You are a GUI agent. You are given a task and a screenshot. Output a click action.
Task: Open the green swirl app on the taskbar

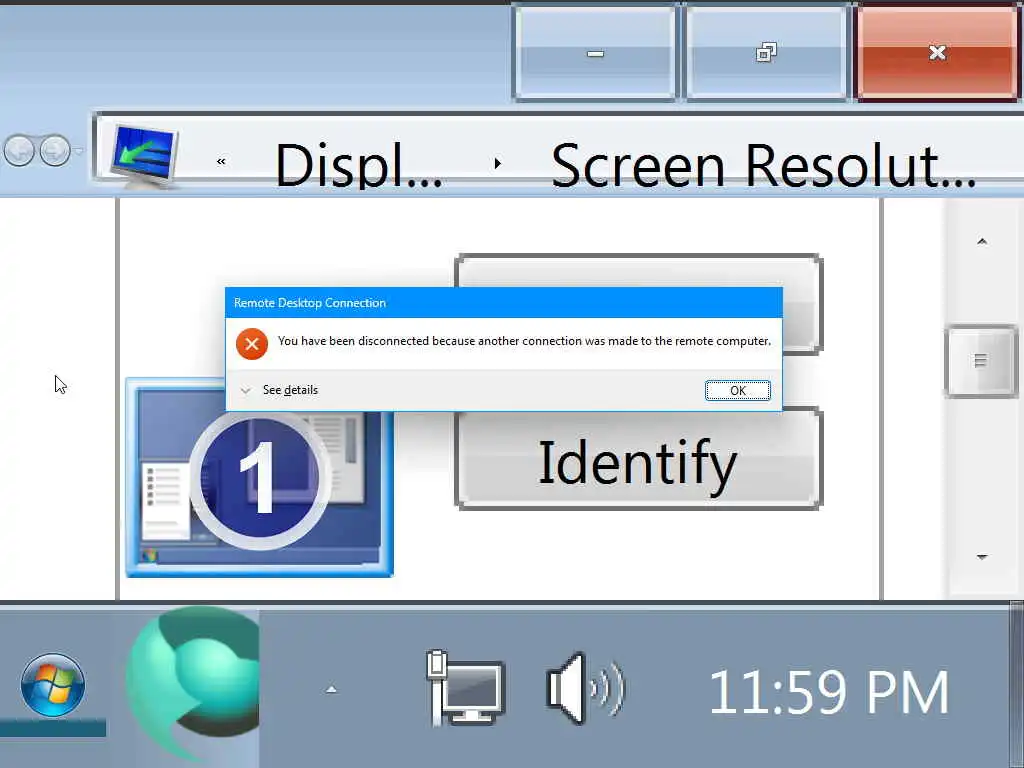click(x=193, y=682)
